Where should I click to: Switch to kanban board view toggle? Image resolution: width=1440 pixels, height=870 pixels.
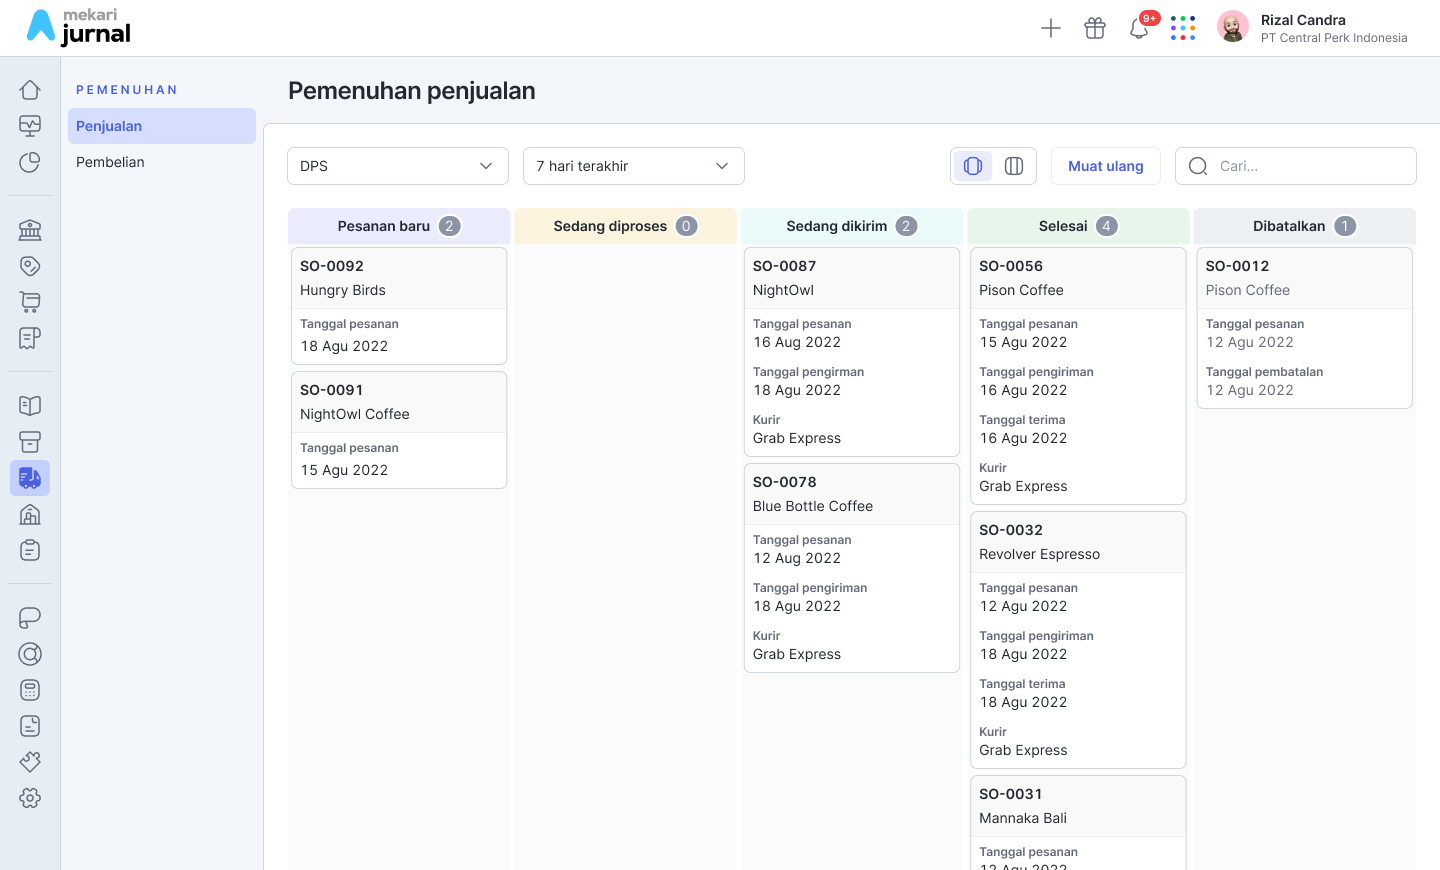pos(973,166)
